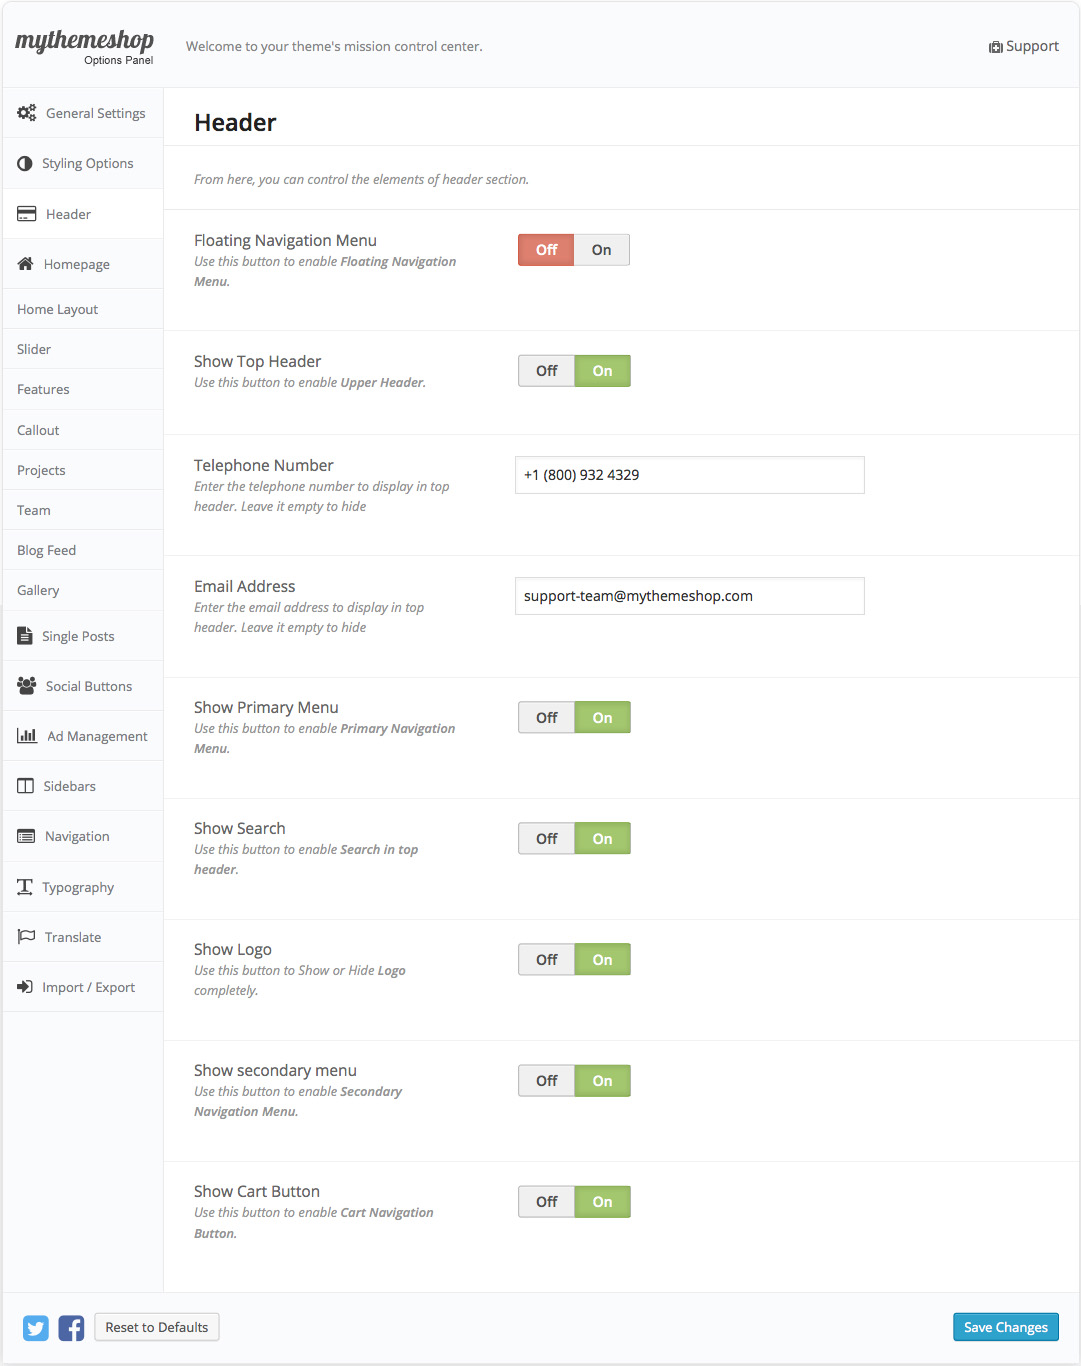
Task: Click the Save Changes button
Action: coord(1005,1327)
